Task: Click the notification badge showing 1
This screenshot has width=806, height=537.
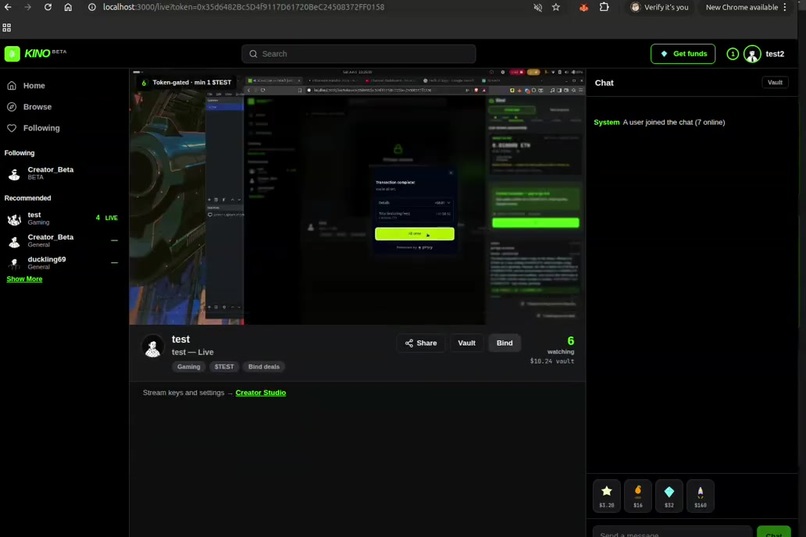Action: [732, 53]
